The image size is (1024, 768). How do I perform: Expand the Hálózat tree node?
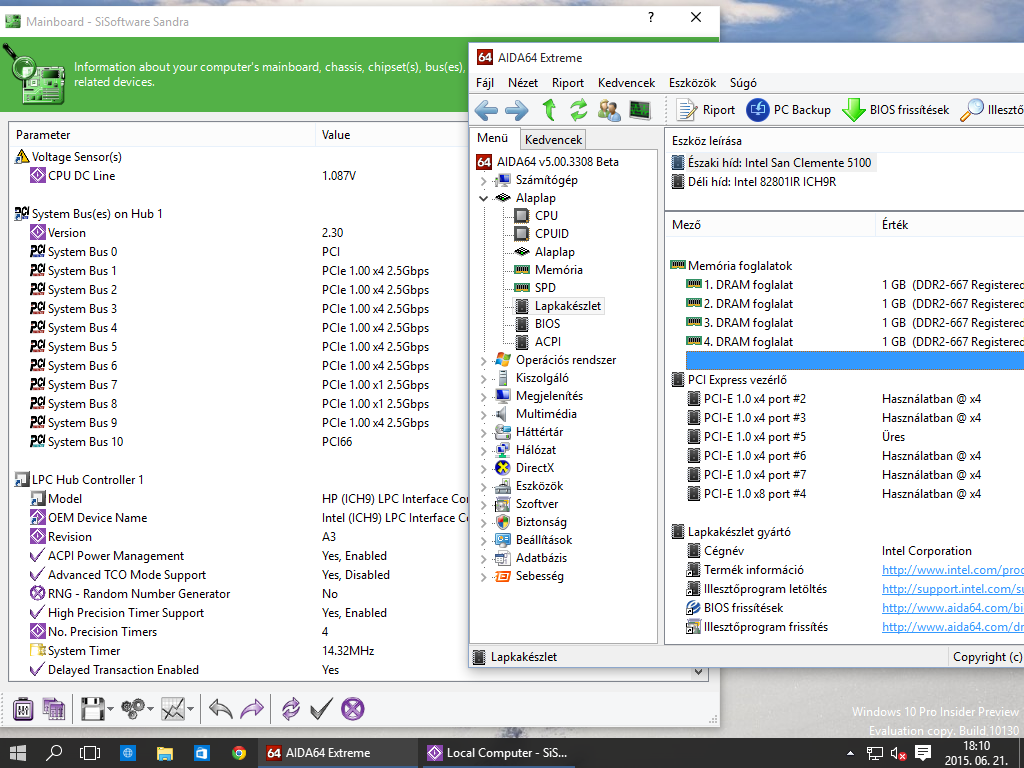484,451
